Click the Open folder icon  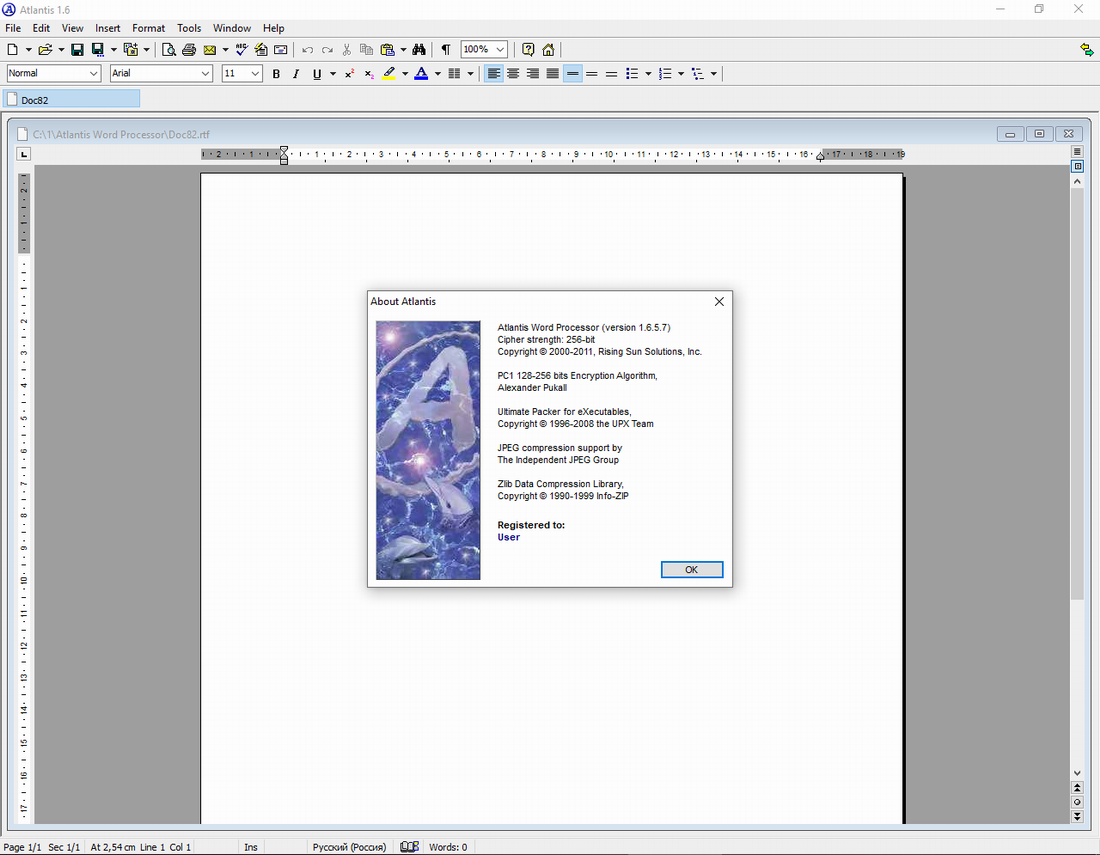(x=45, y=50)
